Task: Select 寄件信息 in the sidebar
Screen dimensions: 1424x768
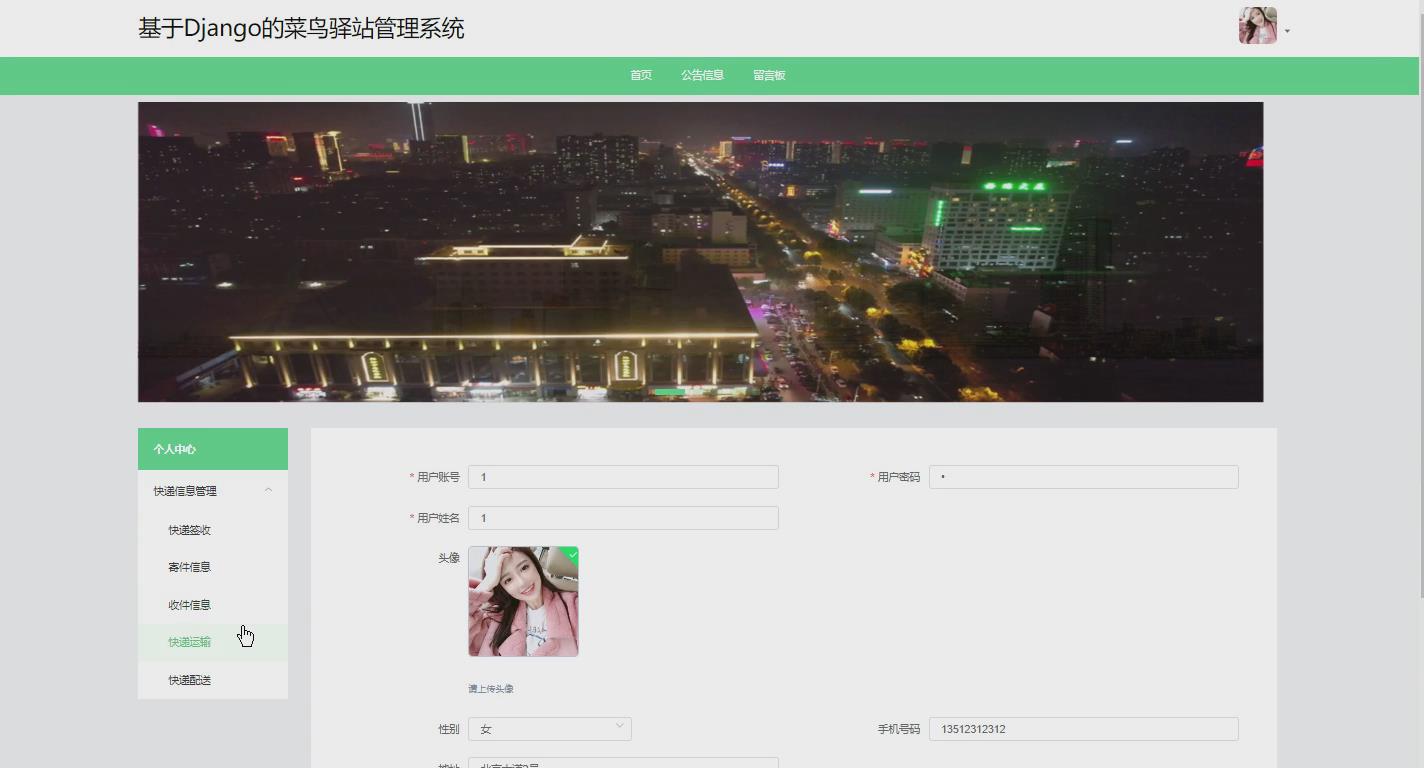Action: 188,566
